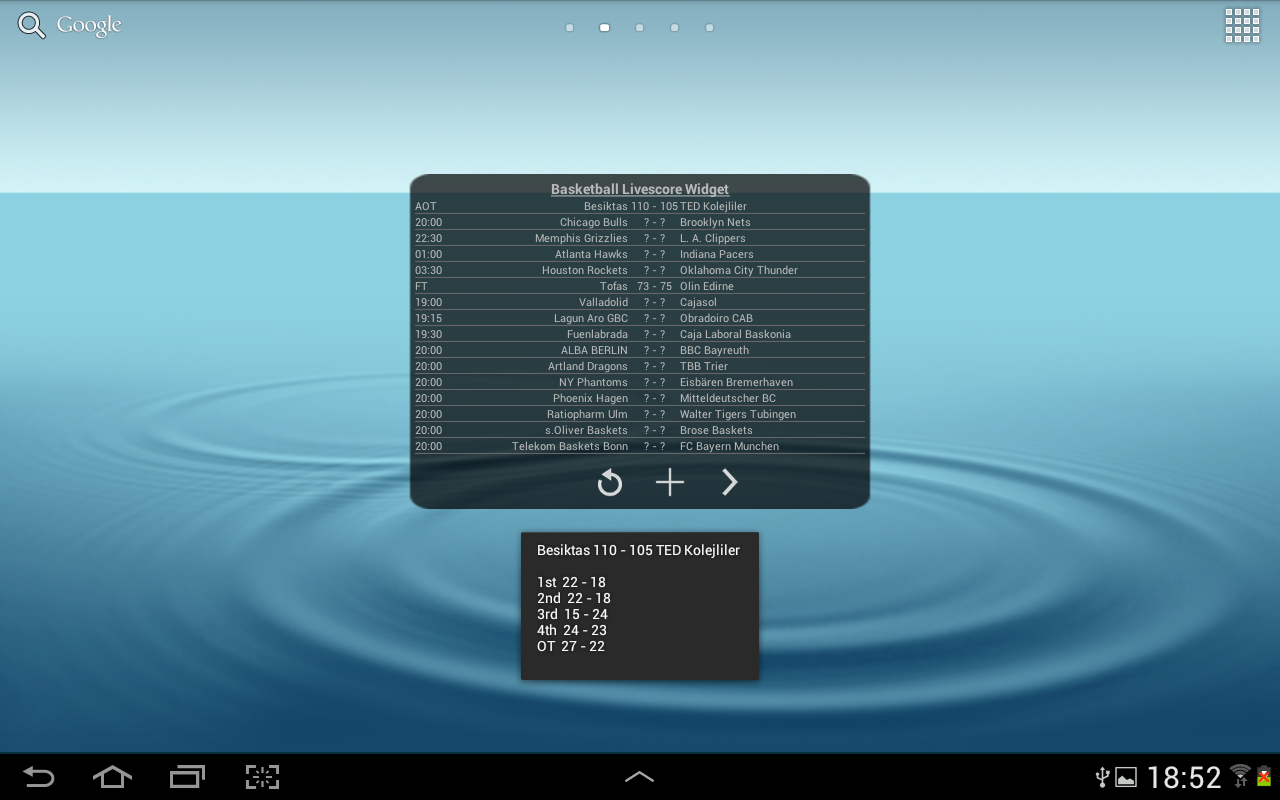Tap the refresh icon in the basketball widget
The width and height of the screenshot is (1280, 800).
coord(610,484)
